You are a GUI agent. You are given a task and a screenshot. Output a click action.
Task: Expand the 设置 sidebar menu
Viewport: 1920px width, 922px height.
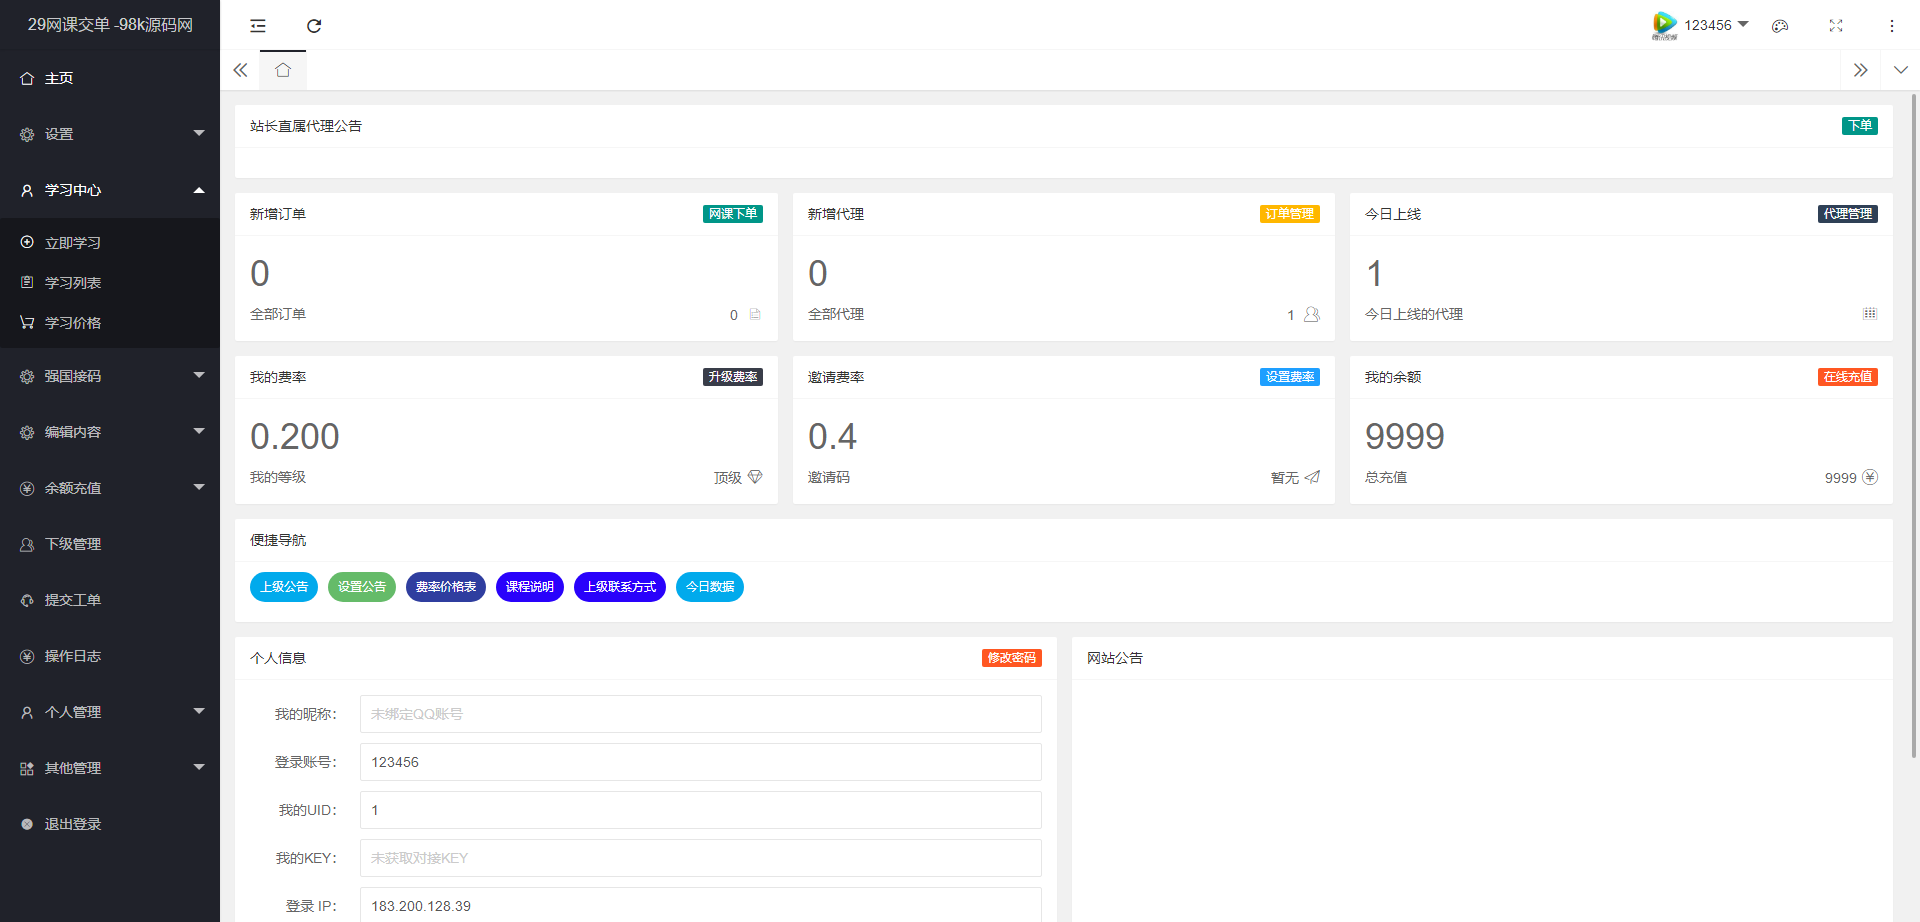pos(110,134)
